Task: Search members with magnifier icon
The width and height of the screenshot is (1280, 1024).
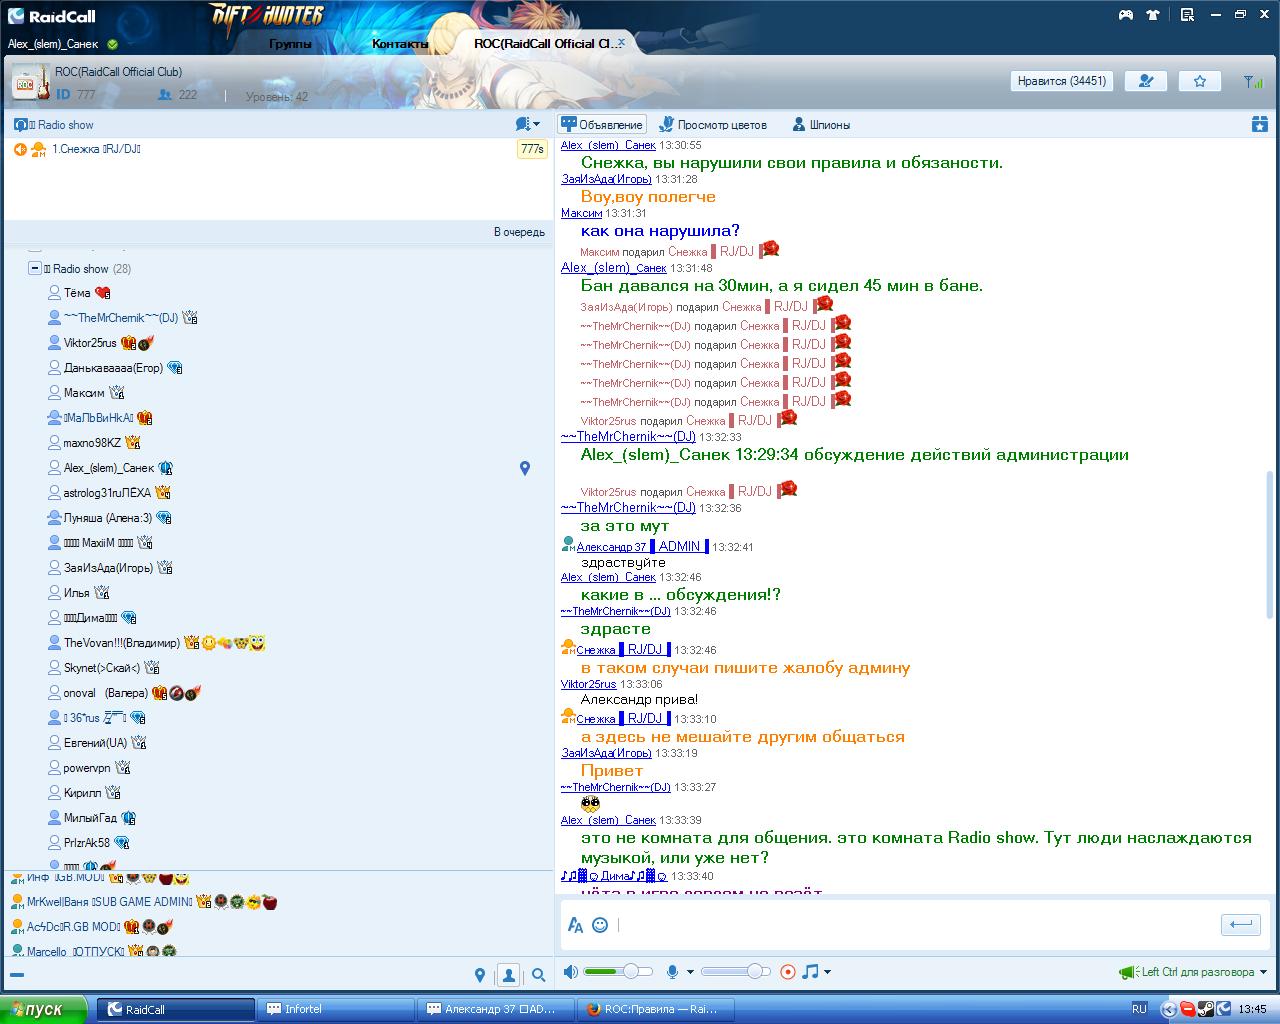Action: coord(539,975)
